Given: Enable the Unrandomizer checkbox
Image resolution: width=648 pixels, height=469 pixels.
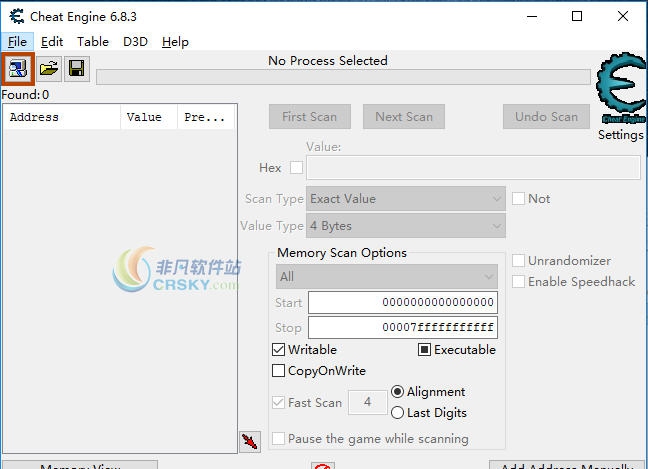Looking at the screenshot, I should pyautogui.click(x=518, y=261).
